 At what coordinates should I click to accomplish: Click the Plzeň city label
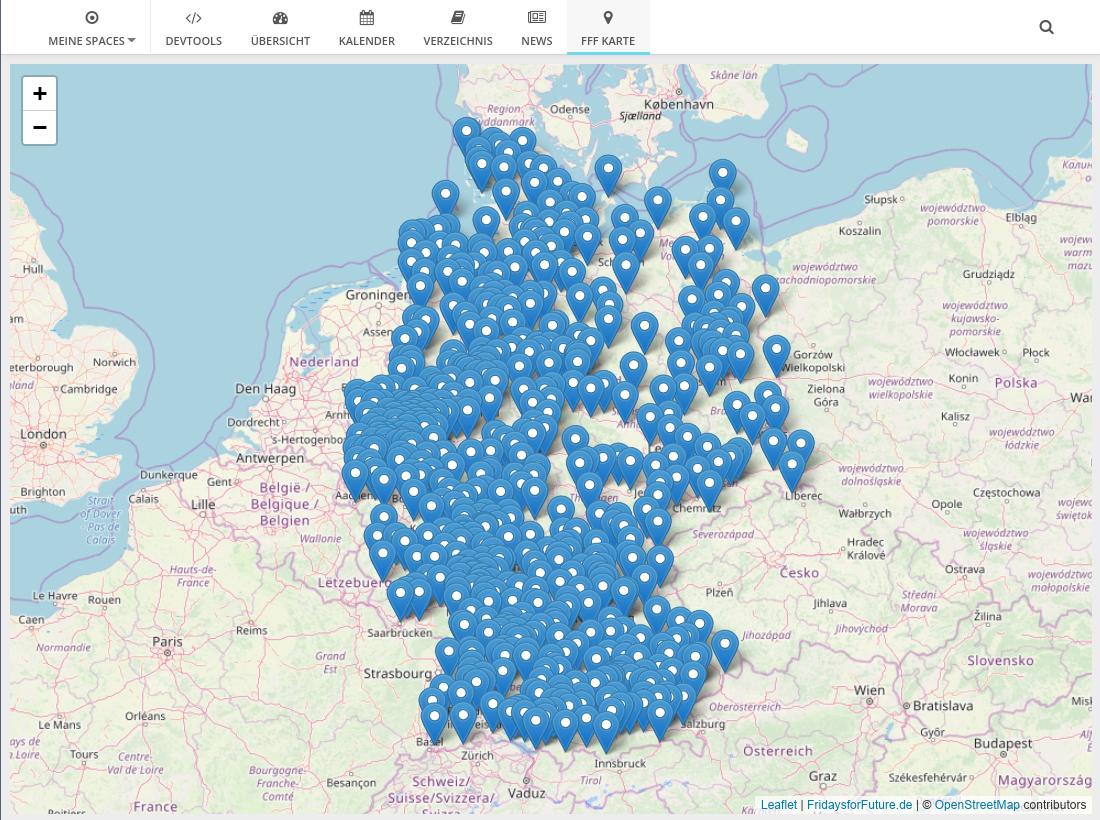tap(719, 593)
